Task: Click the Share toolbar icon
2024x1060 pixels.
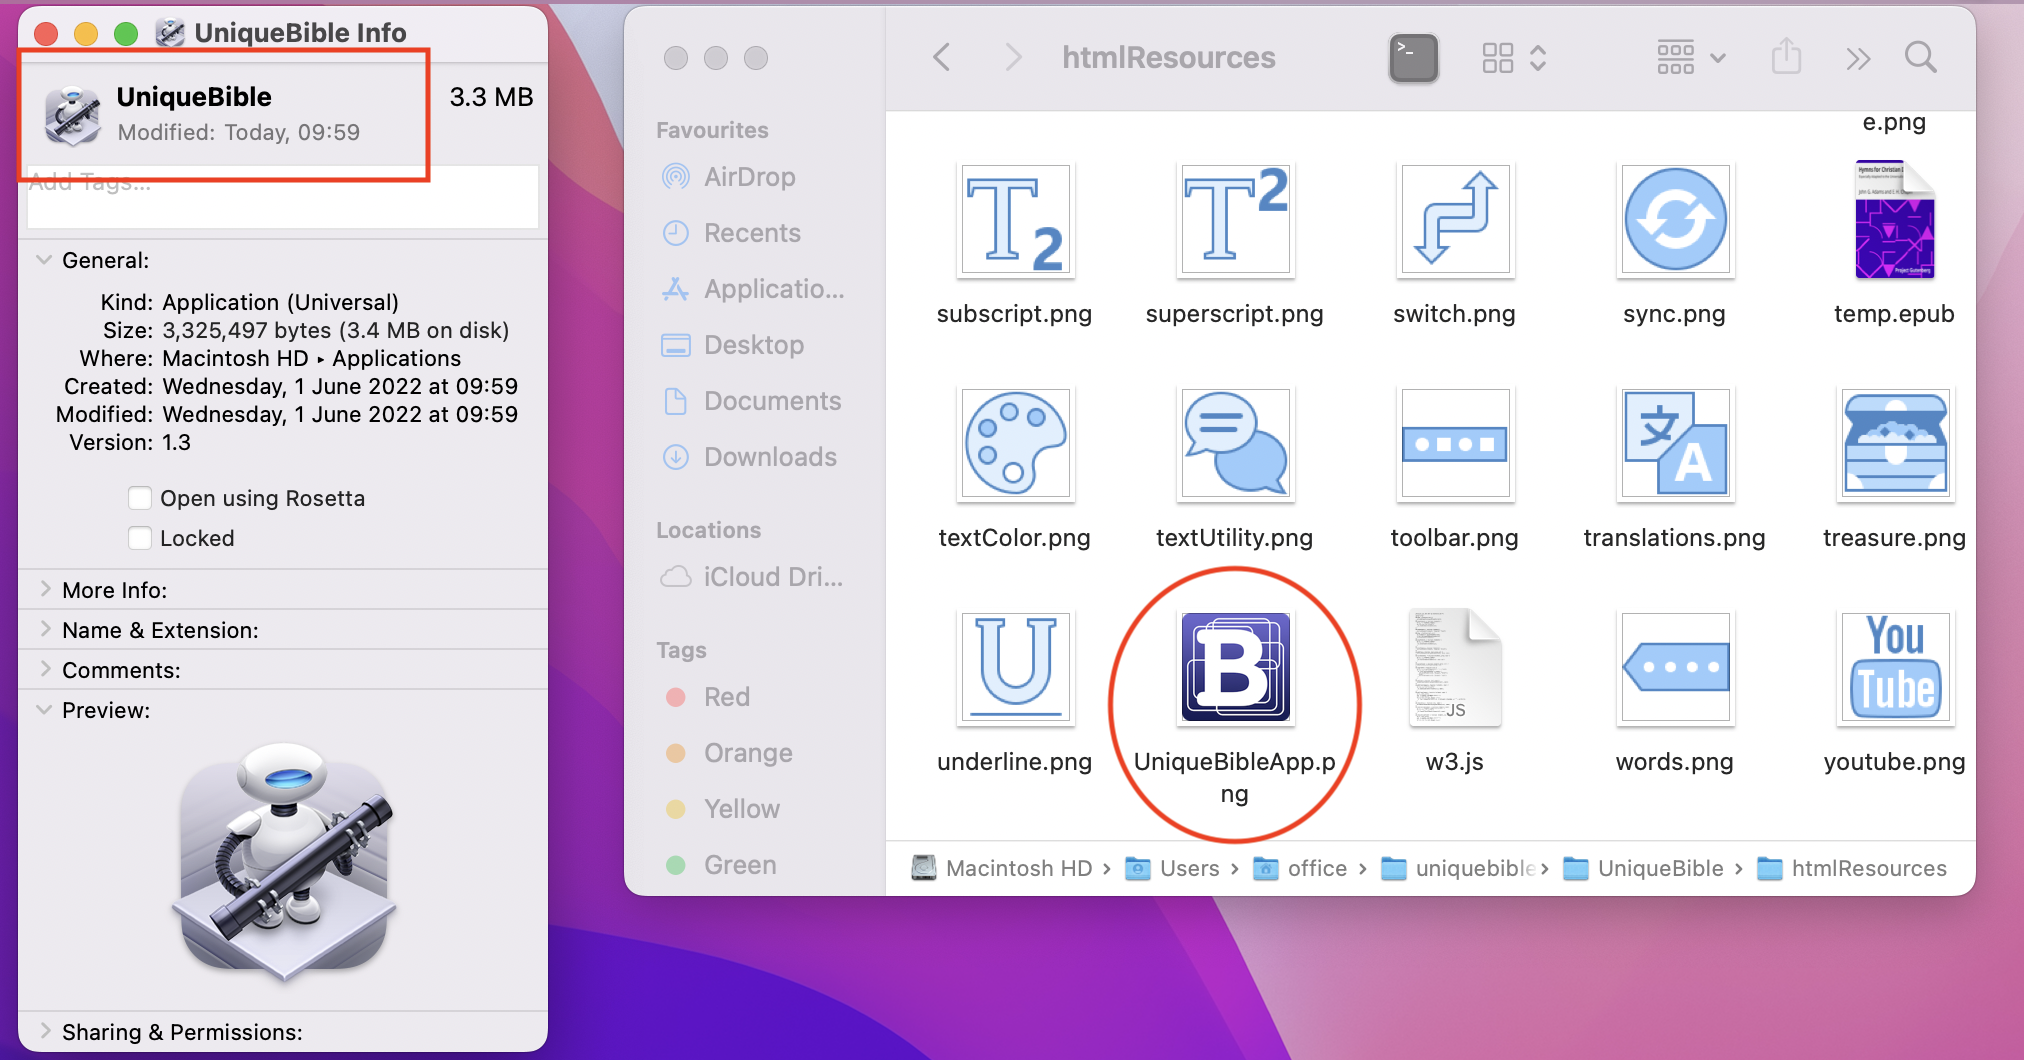Action: pos(1786,57)
